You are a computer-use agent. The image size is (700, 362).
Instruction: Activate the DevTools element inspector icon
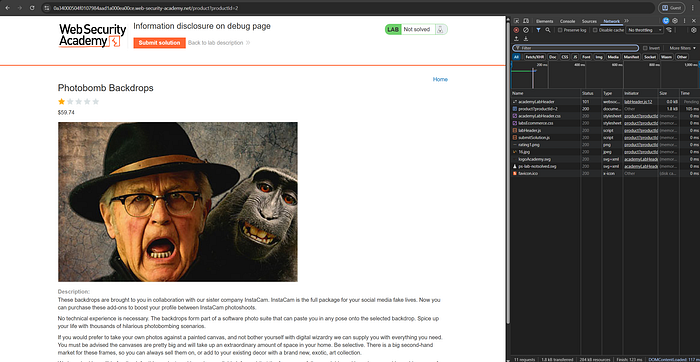pyautogui.click(x=517, y=21)
